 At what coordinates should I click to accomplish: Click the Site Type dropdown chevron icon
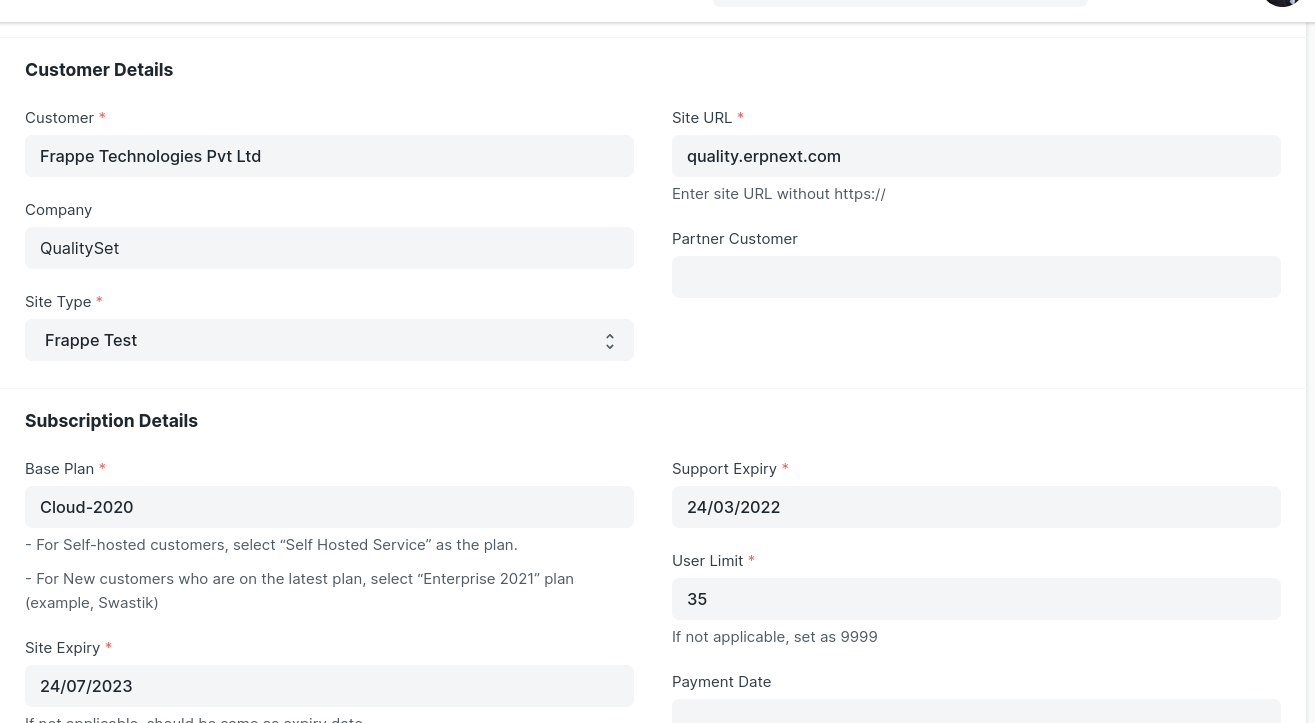(x=610, y=340)
